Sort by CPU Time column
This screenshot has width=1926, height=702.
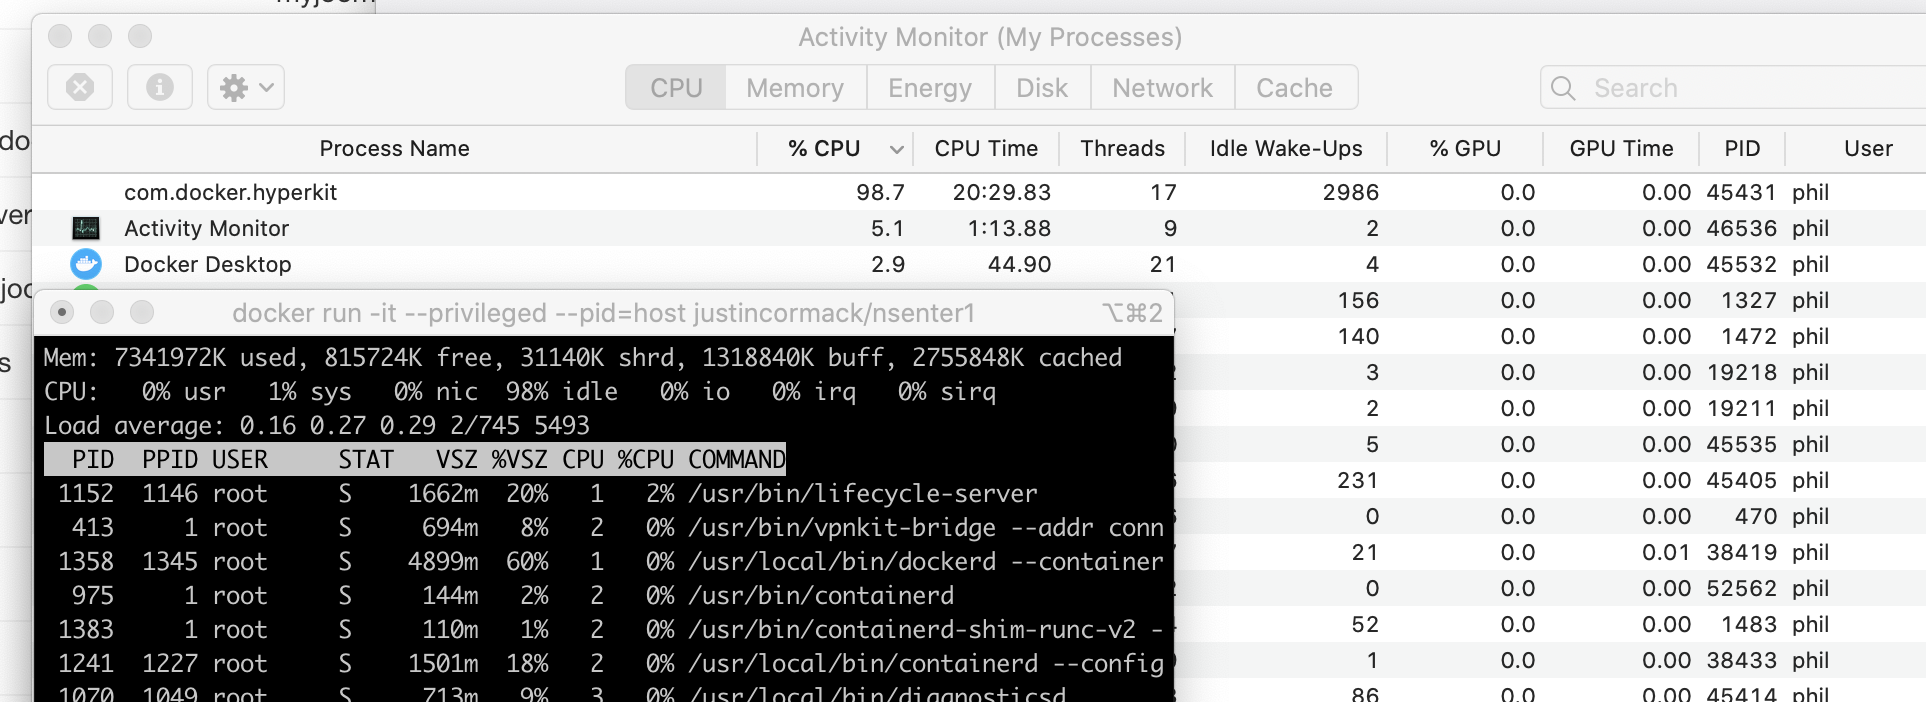click(x=986, y=149)
